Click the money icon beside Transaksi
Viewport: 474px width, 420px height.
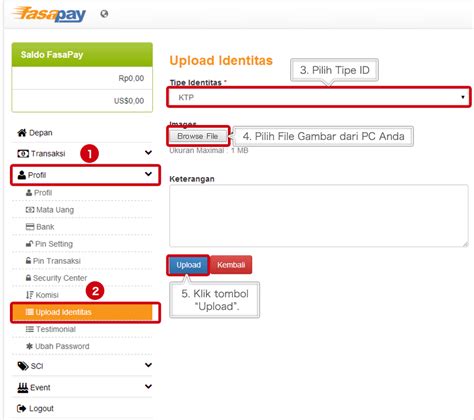(23, 154)
